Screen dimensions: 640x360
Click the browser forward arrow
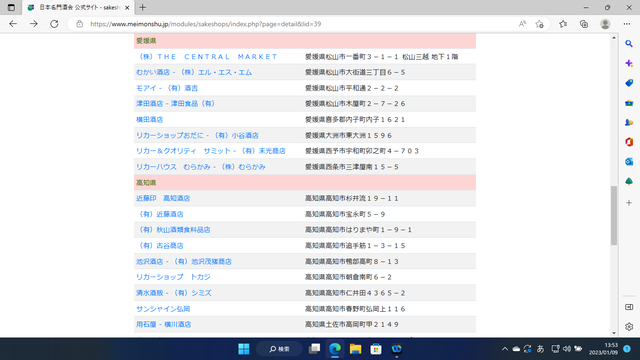[x=34, y=24]
